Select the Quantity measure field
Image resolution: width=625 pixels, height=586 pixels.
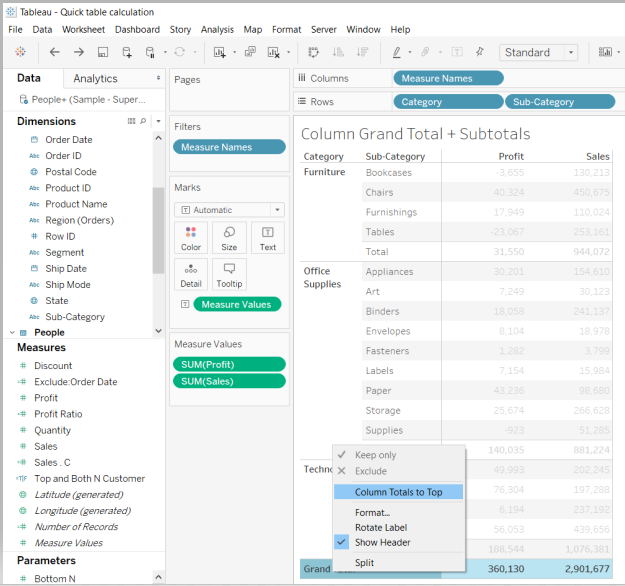pos(52,430)
